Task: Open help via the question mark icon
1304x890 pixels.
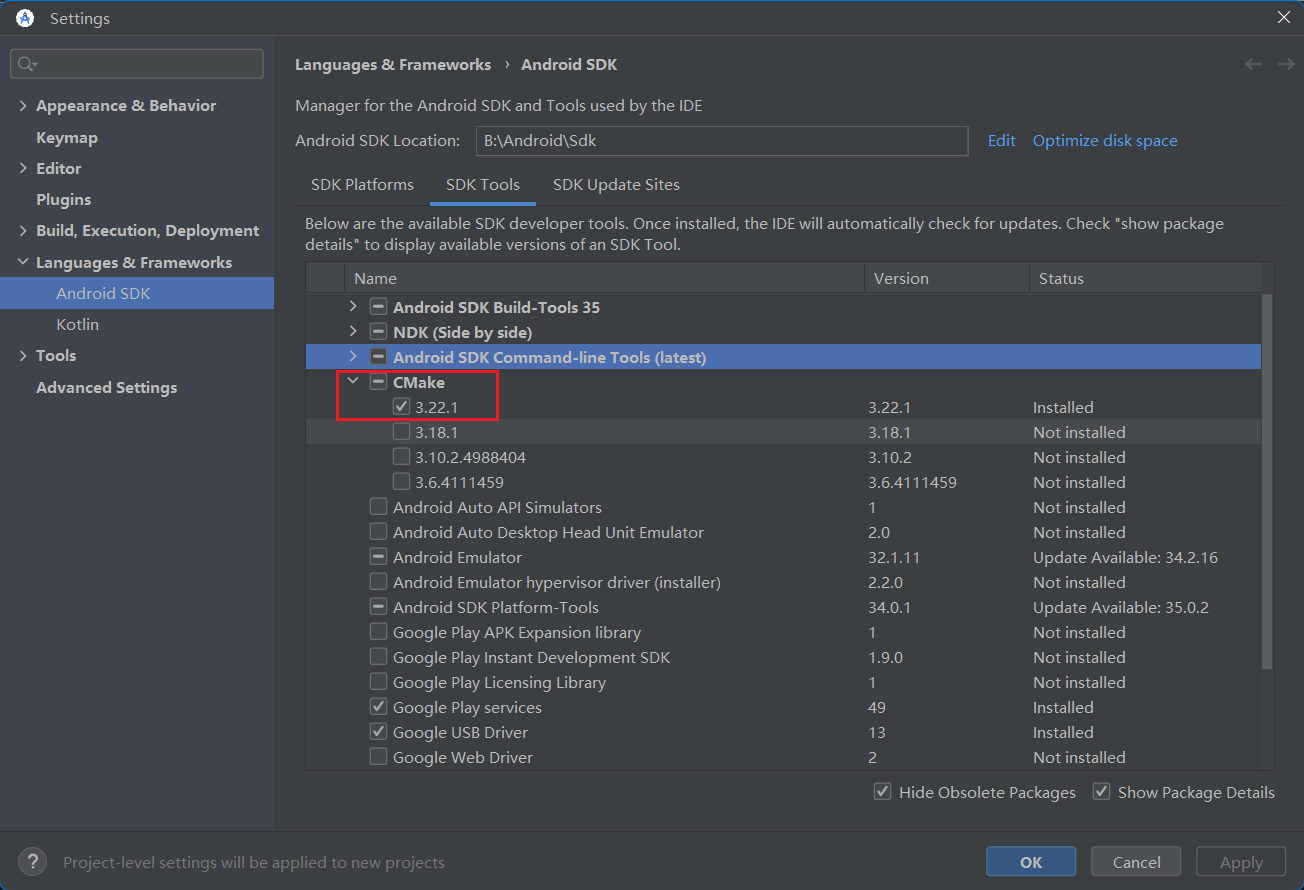Action: click(32, 862)
